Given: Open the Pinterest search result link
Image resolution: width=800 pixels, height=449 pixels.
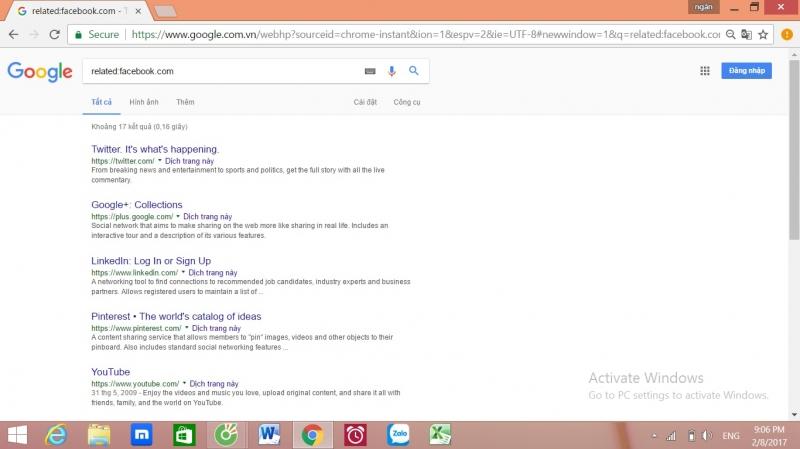Looking at the screenshot, I should click(x=176, y=316).
